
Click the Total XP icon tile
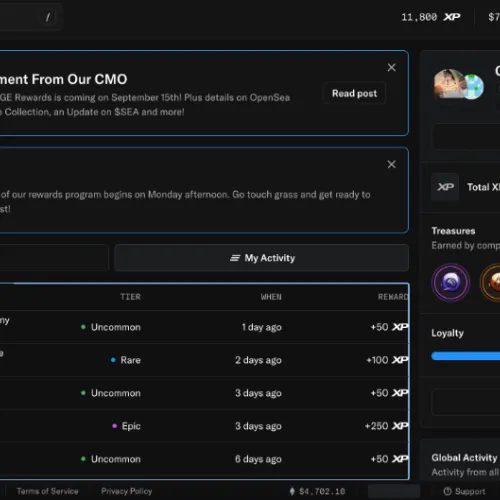coord(445,187)
